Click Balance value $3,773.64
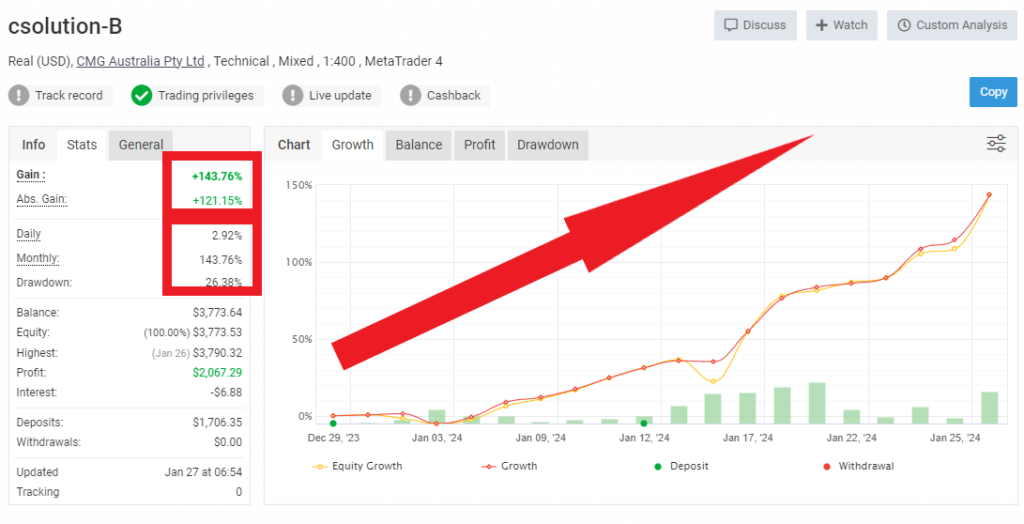 click(x=217, y=312)
